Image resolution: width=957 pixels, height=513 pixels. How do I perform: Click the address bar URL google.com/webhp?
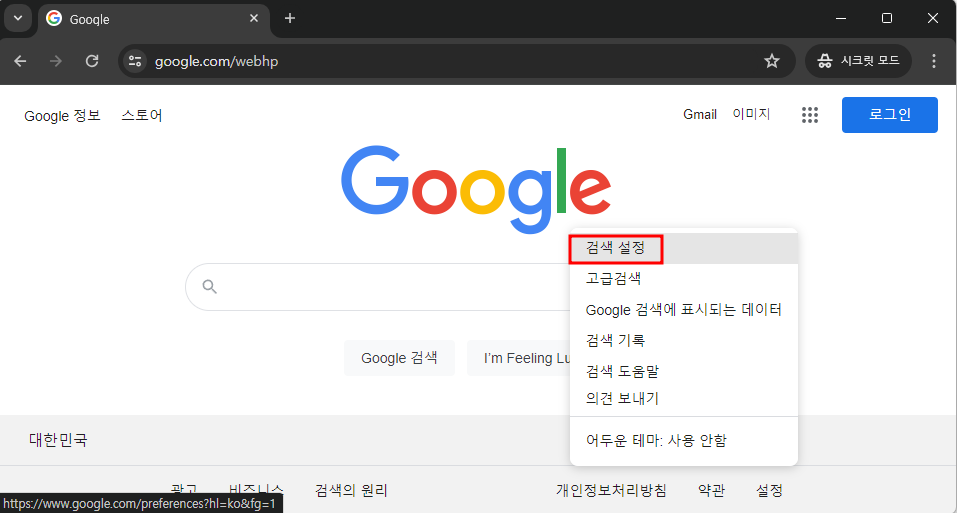tap(216, 62)
